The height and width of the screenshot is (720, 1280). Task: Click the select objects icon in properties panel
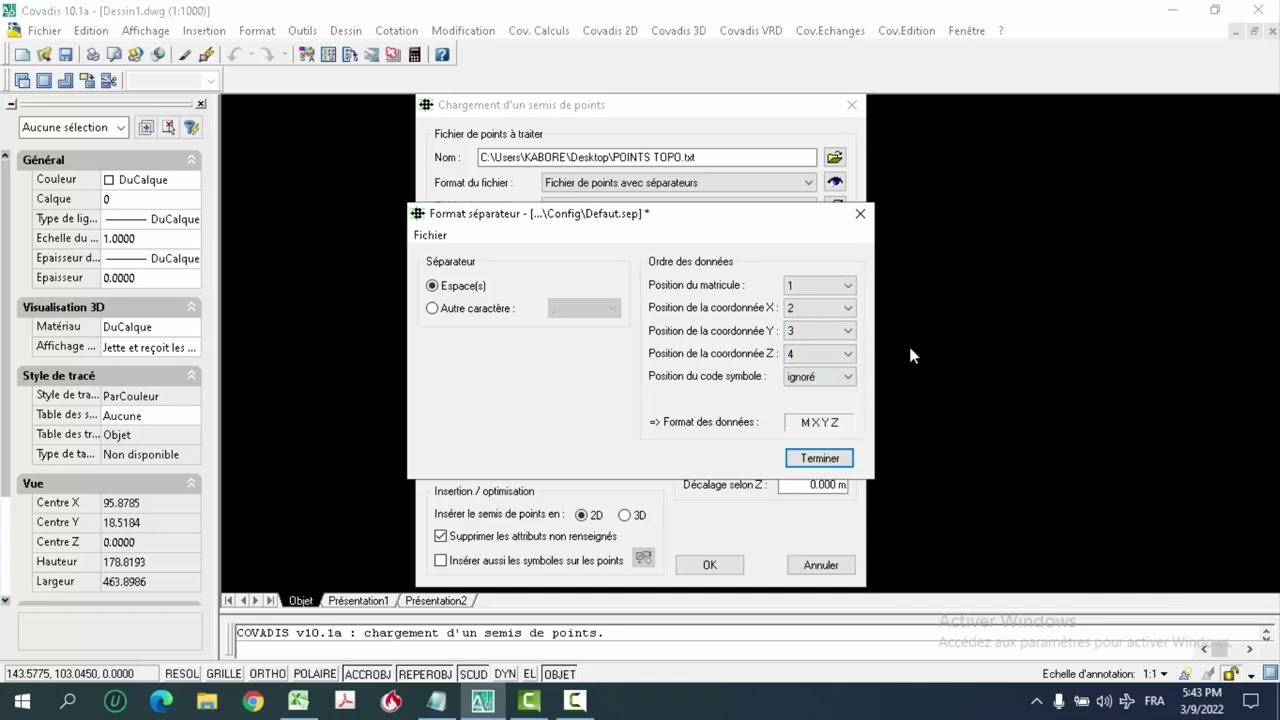pos(168,127)
